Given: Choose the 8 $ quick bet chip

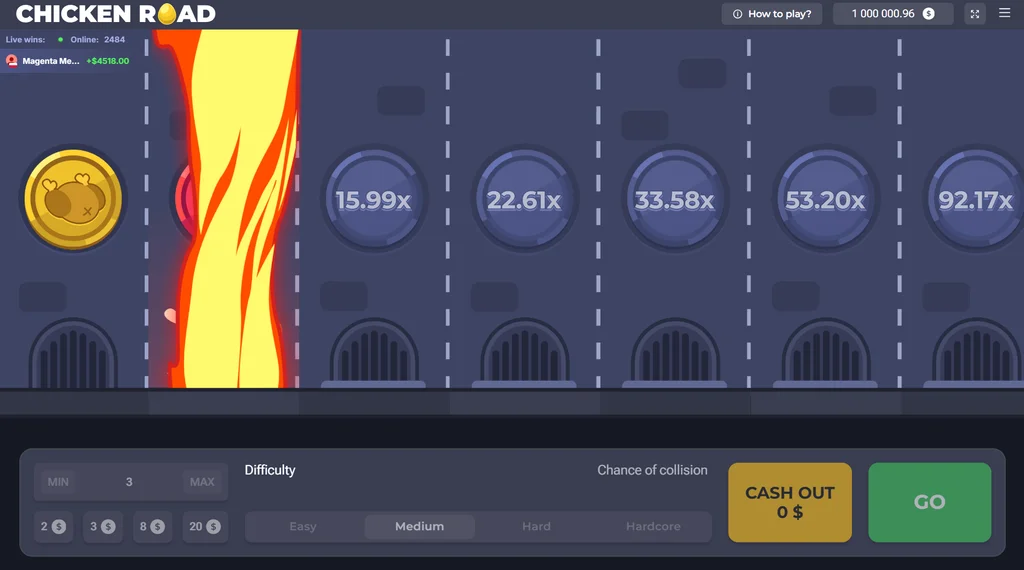Looking at the screenshot, I should tap(152, 526).
